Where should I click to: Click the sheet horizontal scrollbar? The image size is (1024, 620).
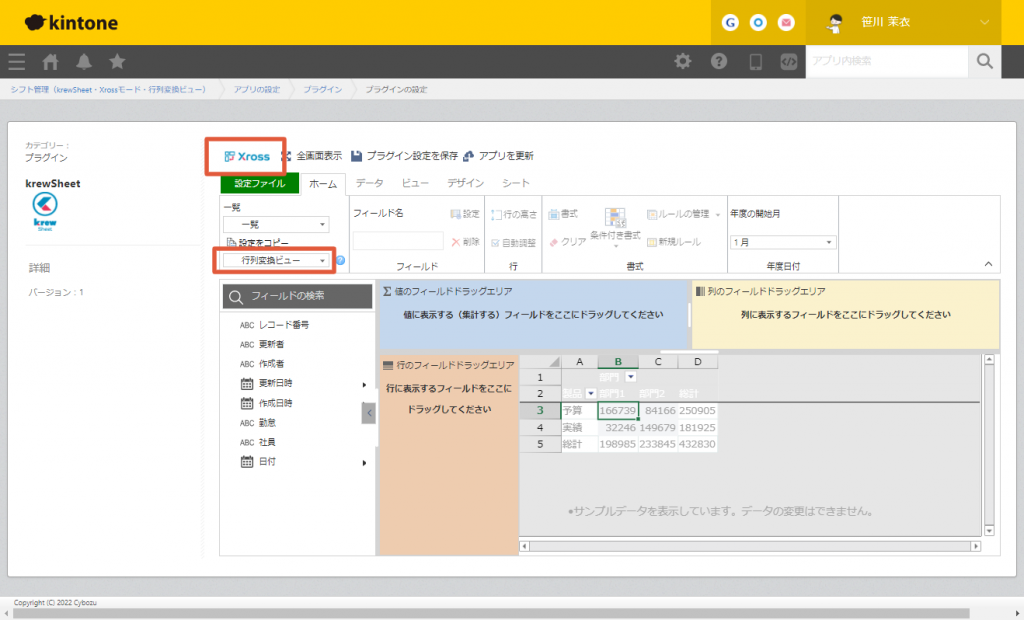click(750, 546)
